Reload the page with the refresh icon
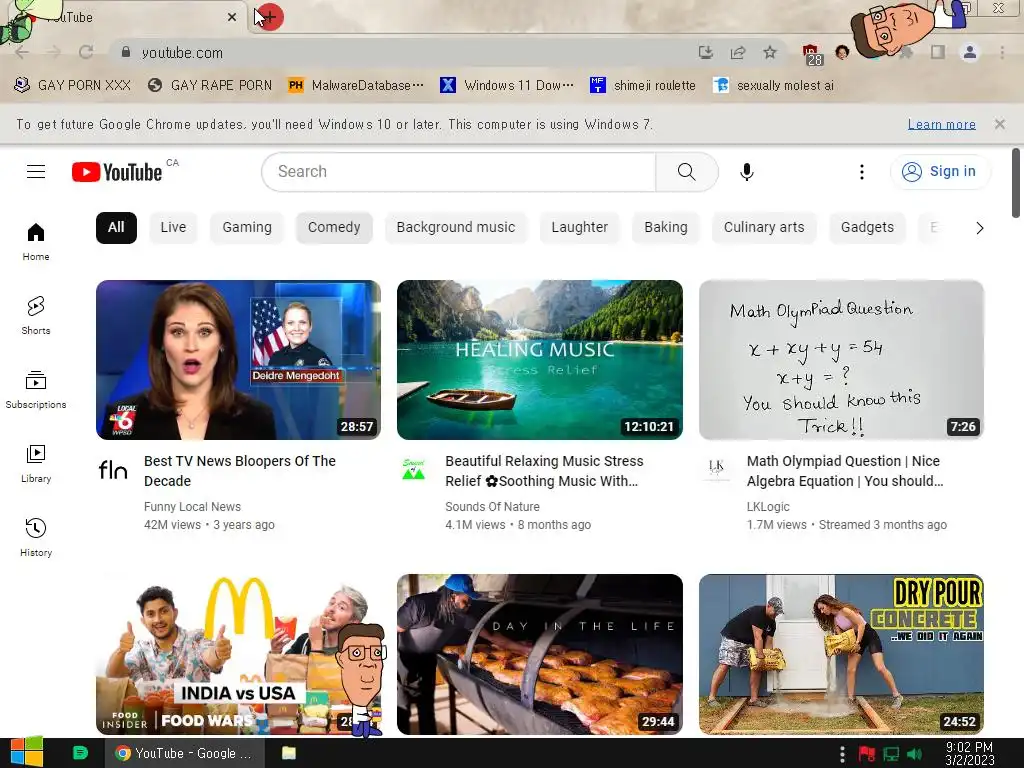The height and width of the screenshot is (768, 1024). click(x=86, y=52)
